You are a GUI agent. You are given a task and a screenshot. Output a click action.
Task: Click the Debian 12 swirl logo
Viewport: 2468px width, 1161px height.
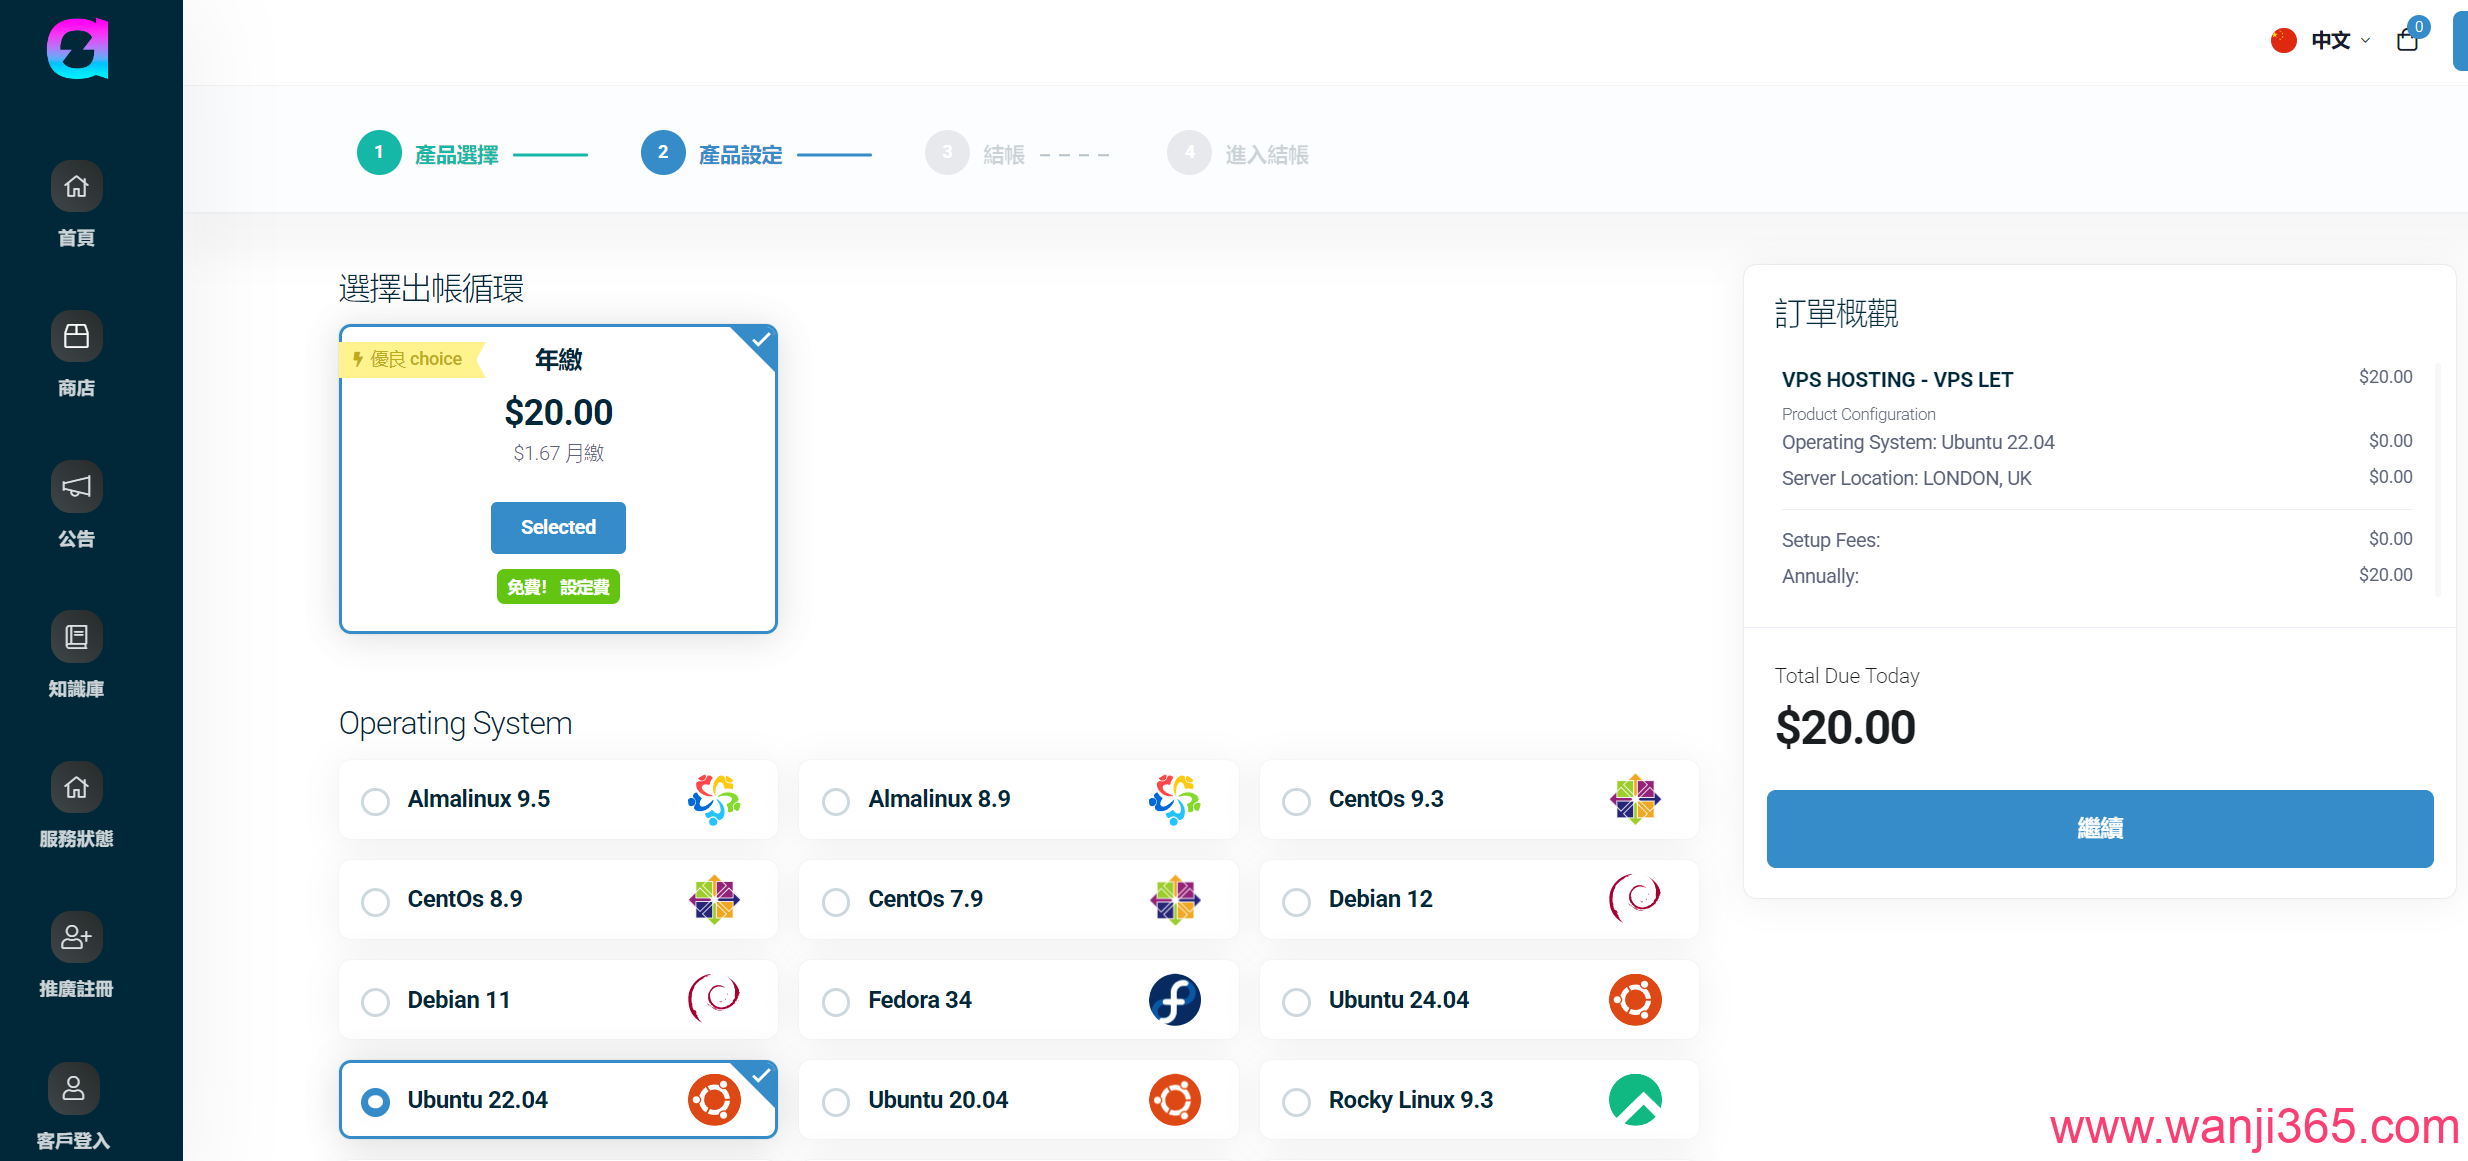pos(1635,898)
